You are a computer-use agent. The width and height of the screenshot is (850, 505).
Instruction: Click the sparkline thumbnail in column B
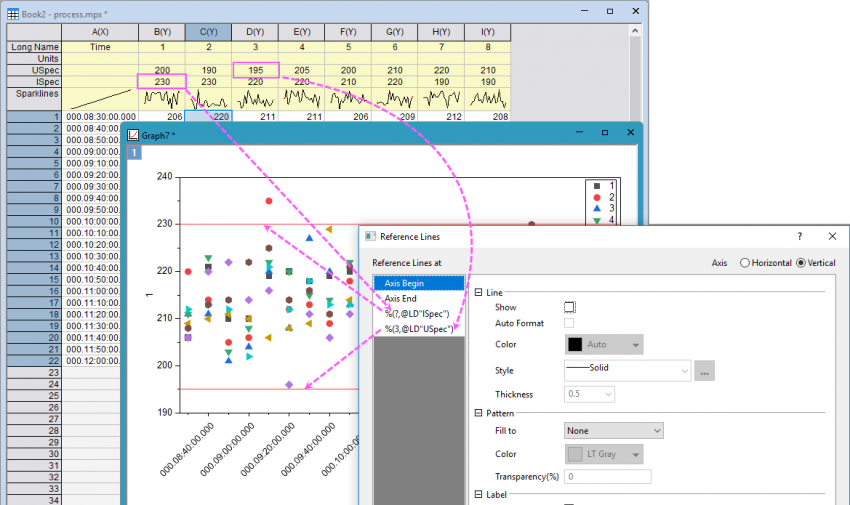pos(162,99)
